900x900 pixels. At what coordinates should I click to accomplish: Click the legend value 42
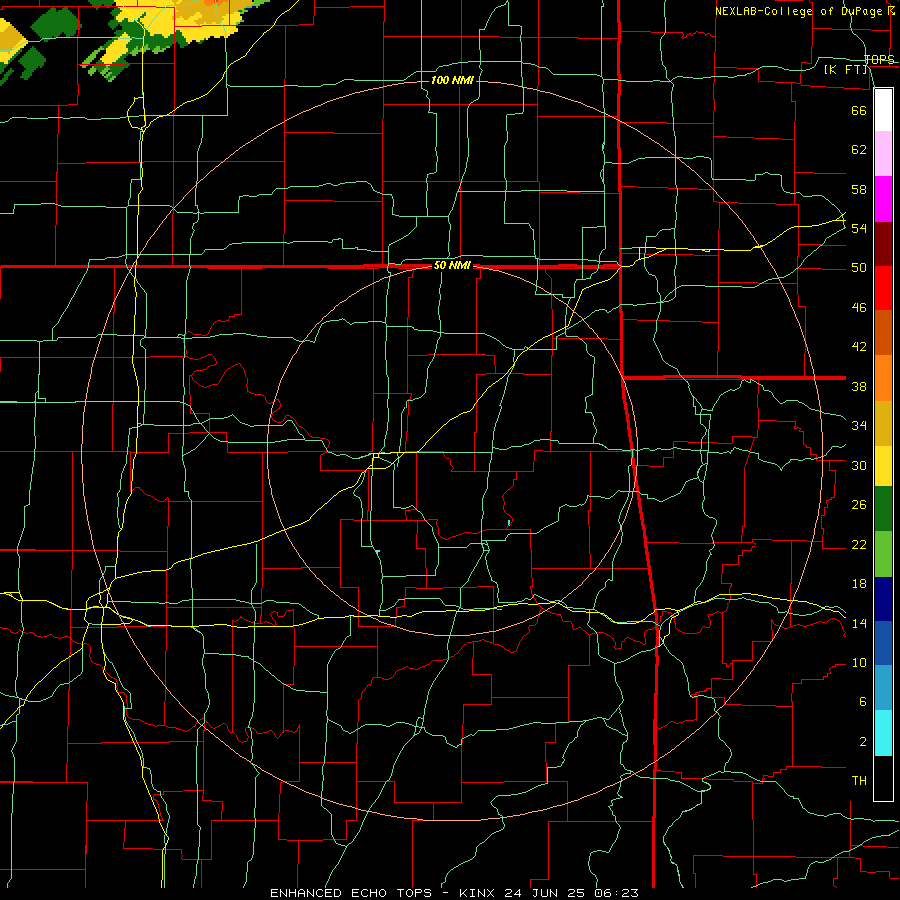[859, 347]
